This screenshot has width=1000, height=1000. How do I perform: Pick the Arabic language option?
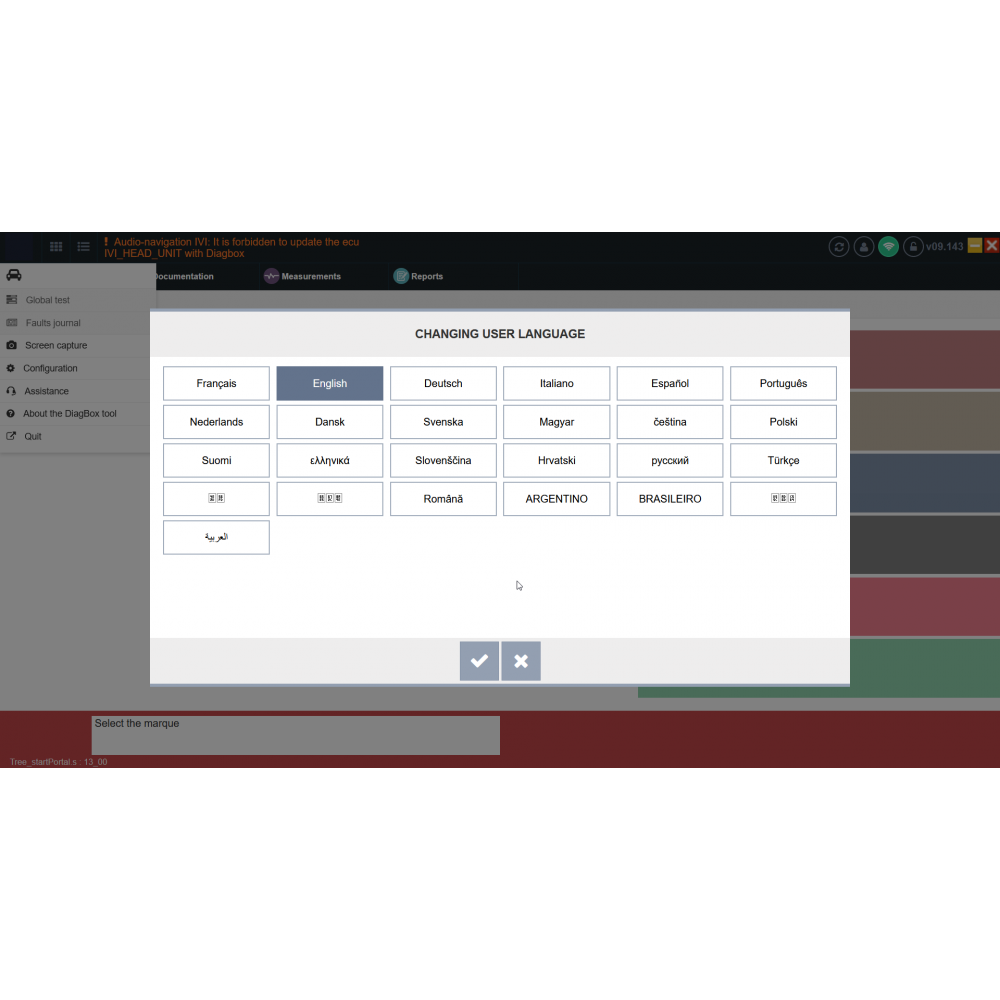[216, 537]
